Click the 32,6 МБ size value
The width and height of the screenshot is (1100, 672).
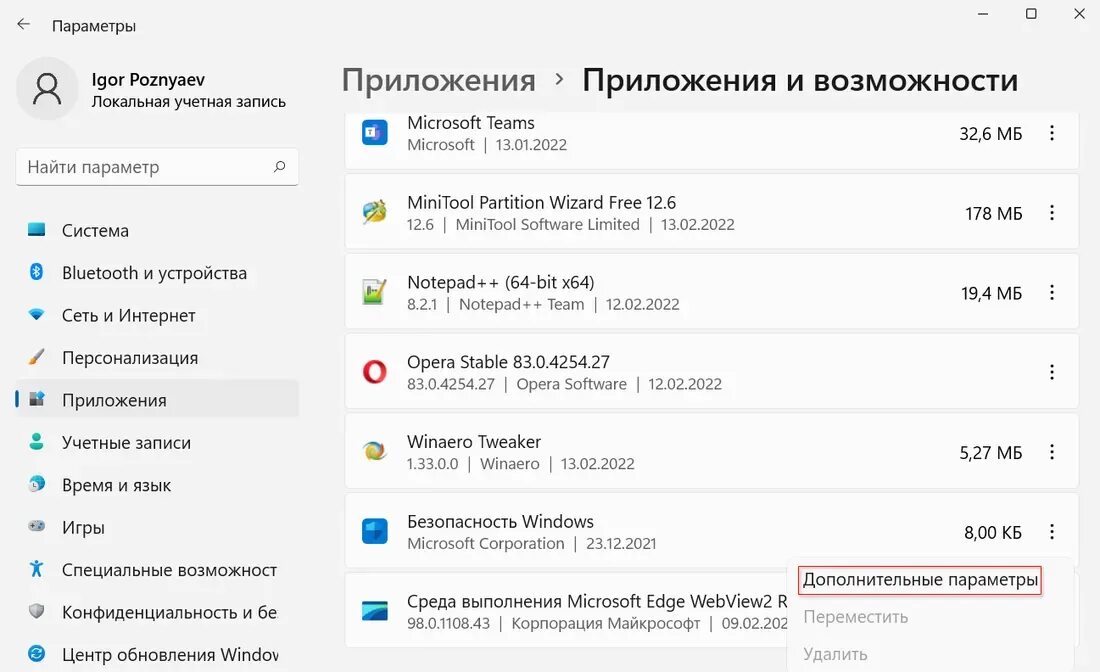click(991, 133)
